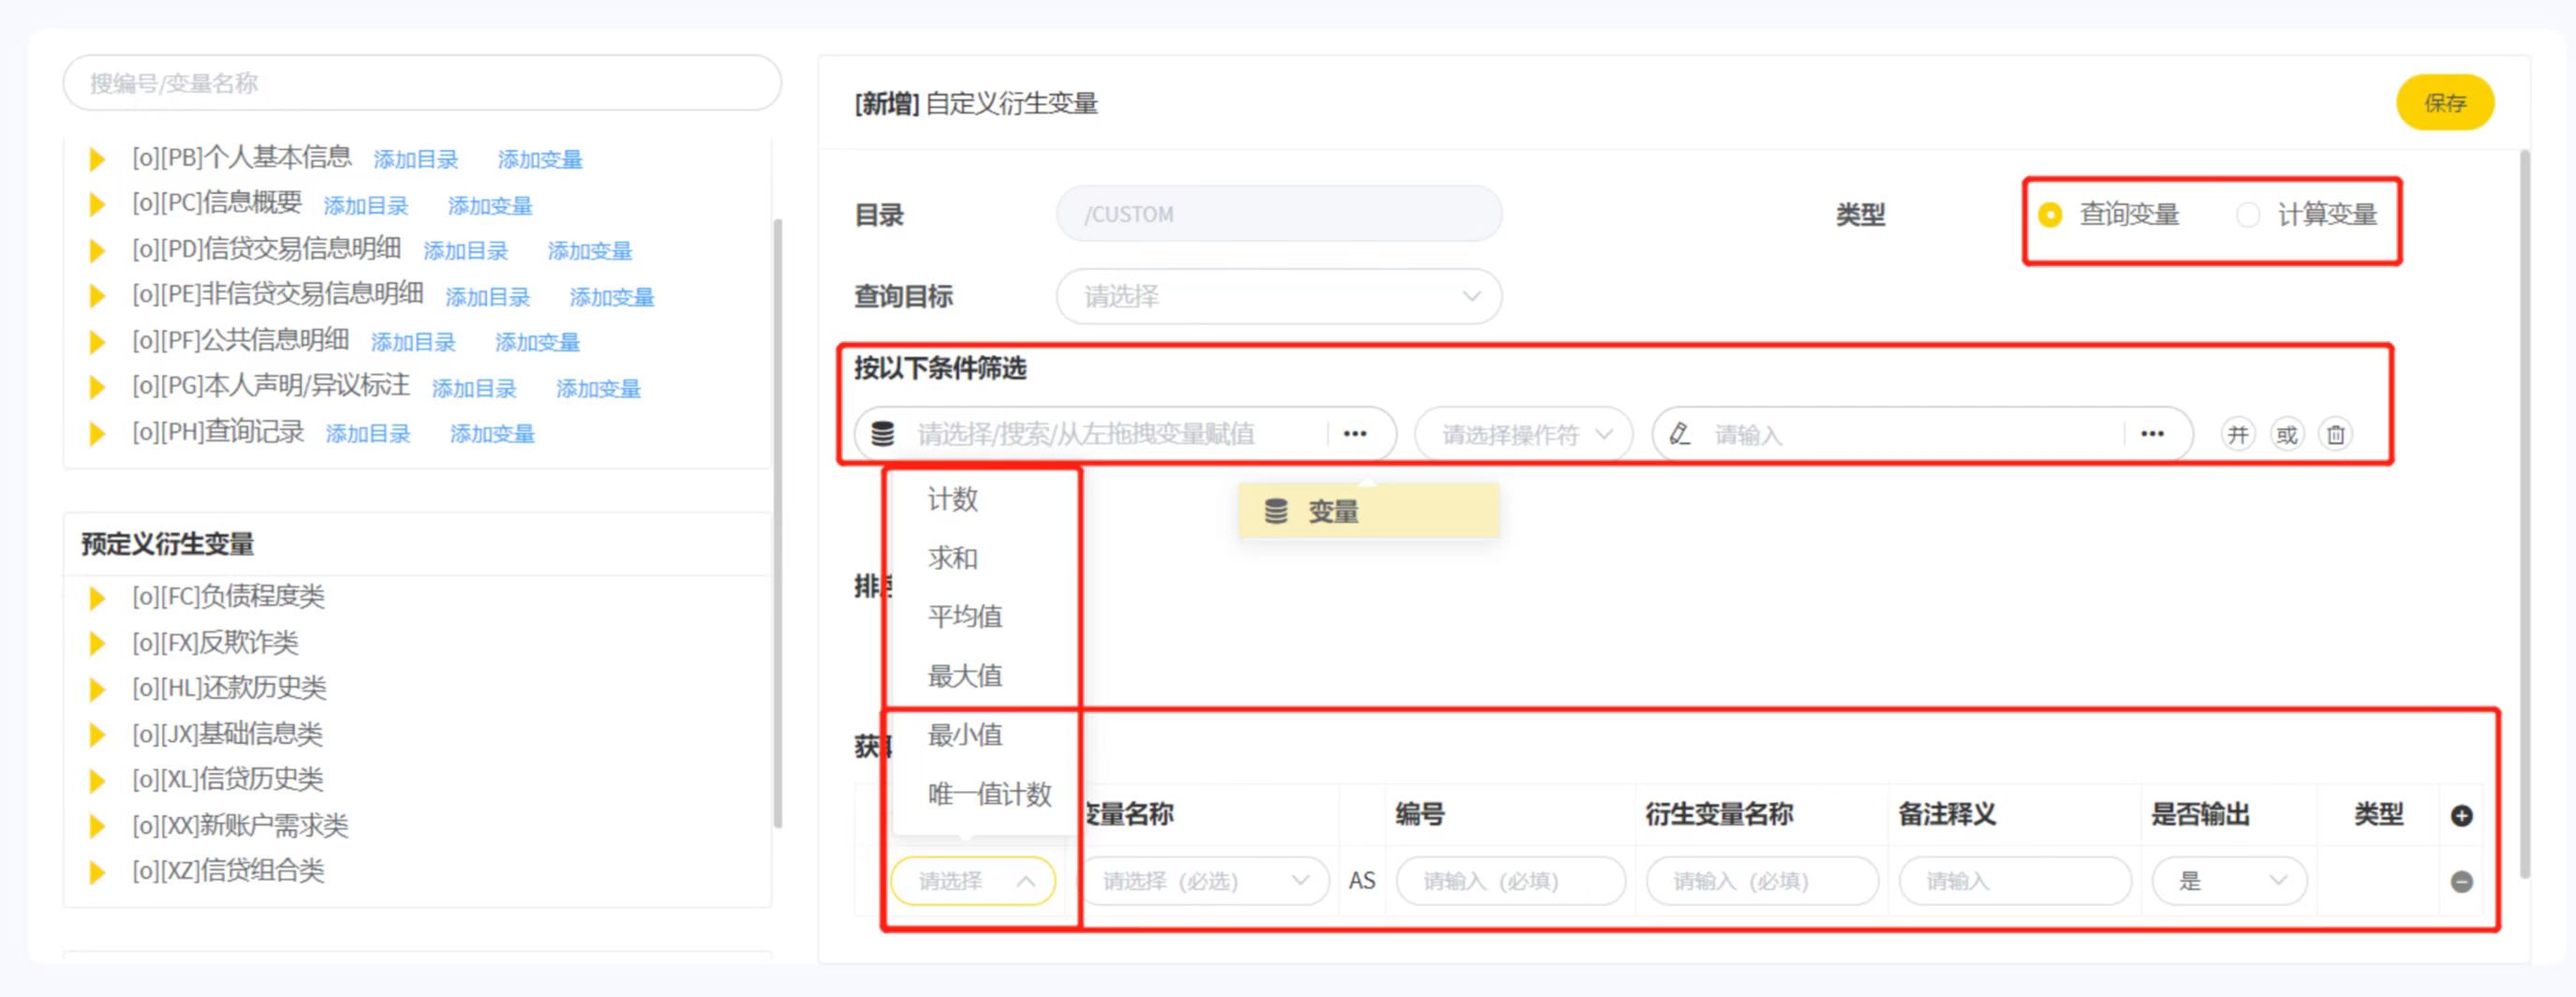Open the 请选择操作符 dropdown
This screenshot has width=2576, height=997.
coord(1524,435)
